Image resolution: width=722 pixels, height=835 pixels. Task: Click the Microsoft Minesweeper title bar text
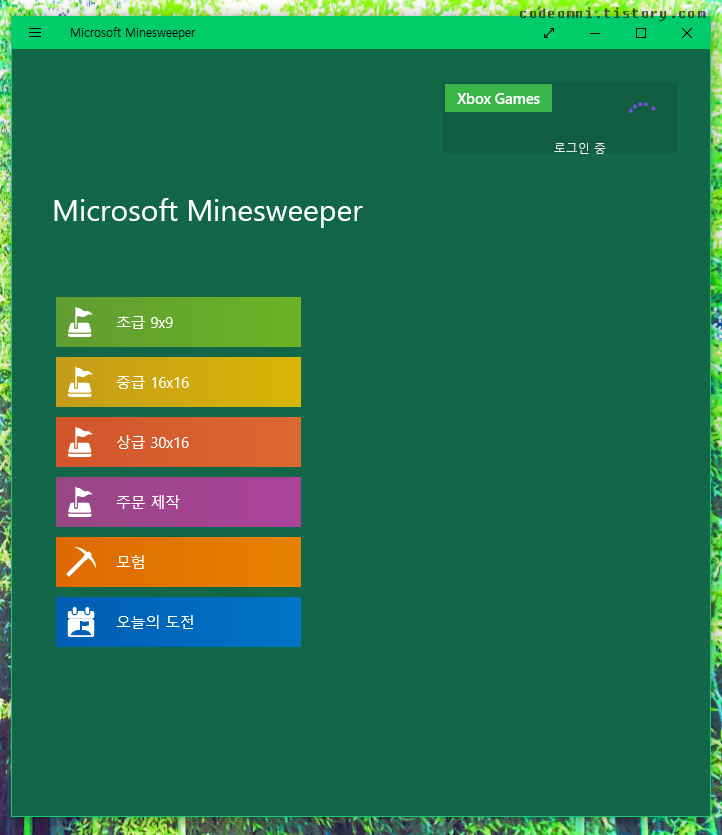click(133, 33)
